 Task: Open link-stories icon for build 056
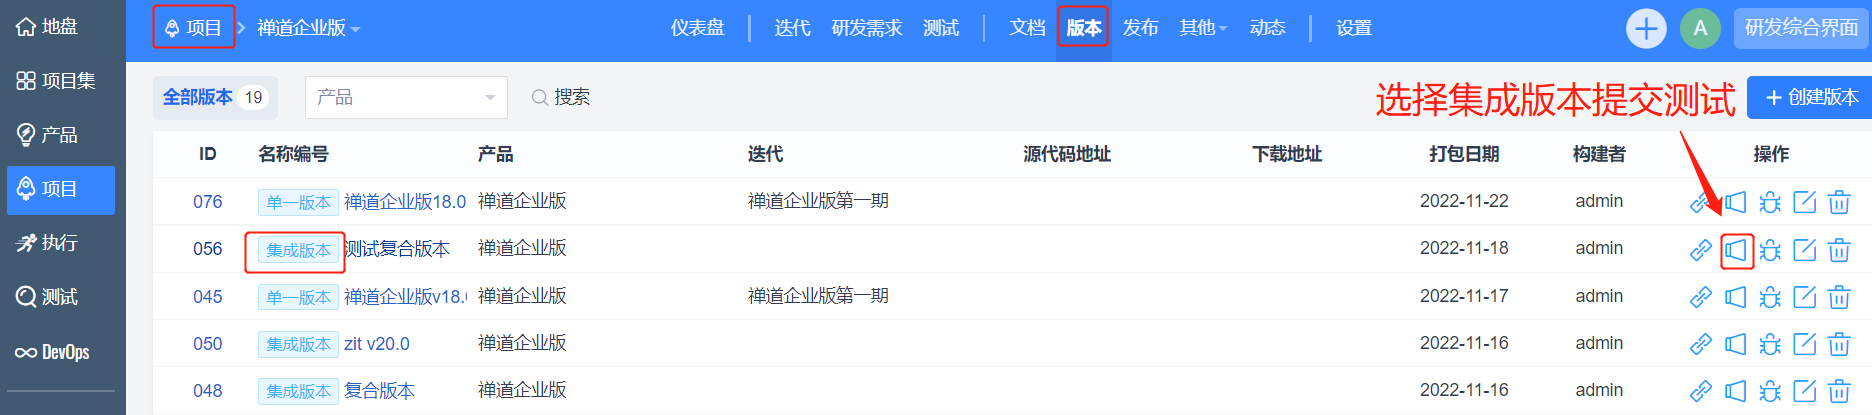(1701, 250)
